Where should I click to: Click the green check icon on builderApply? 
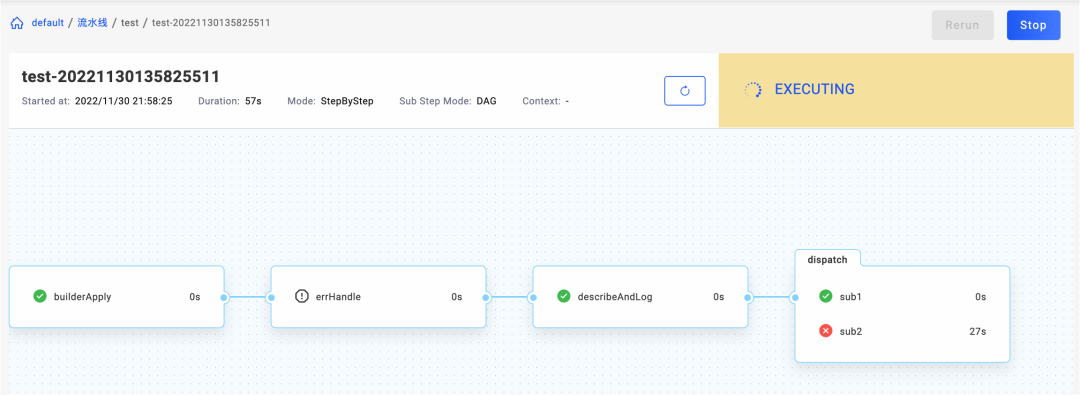coord(40,296)
